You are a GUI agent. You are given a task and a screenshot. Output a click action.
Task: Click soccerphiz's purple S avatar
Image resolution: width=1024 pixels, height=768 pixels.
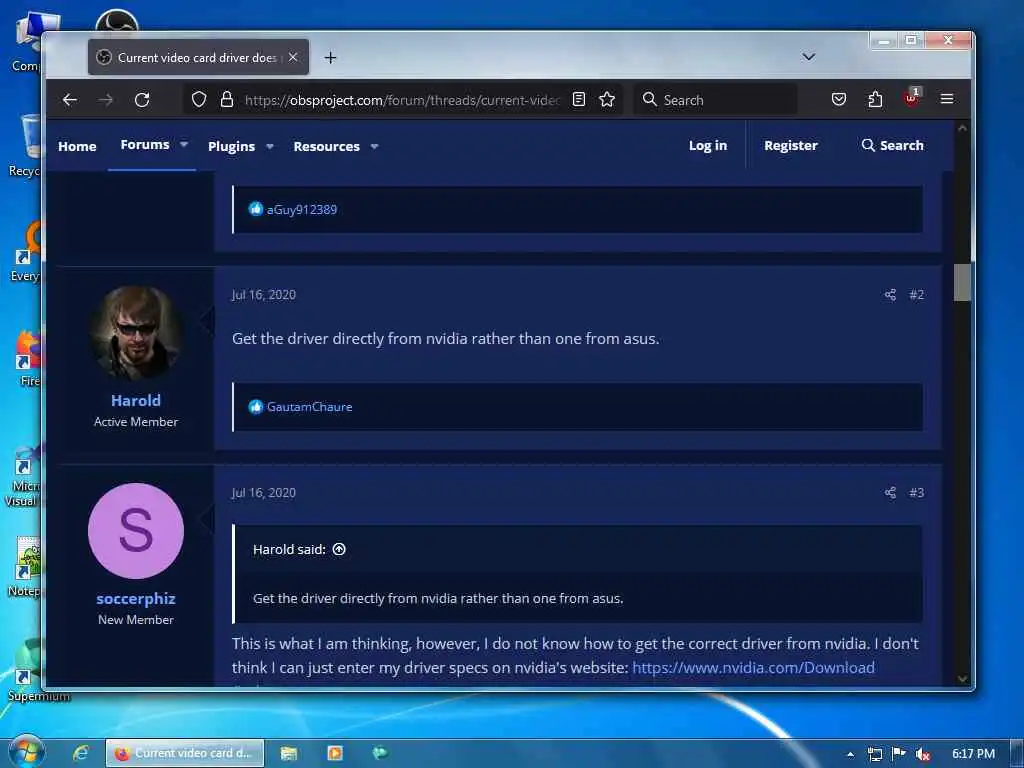point(136,531)
